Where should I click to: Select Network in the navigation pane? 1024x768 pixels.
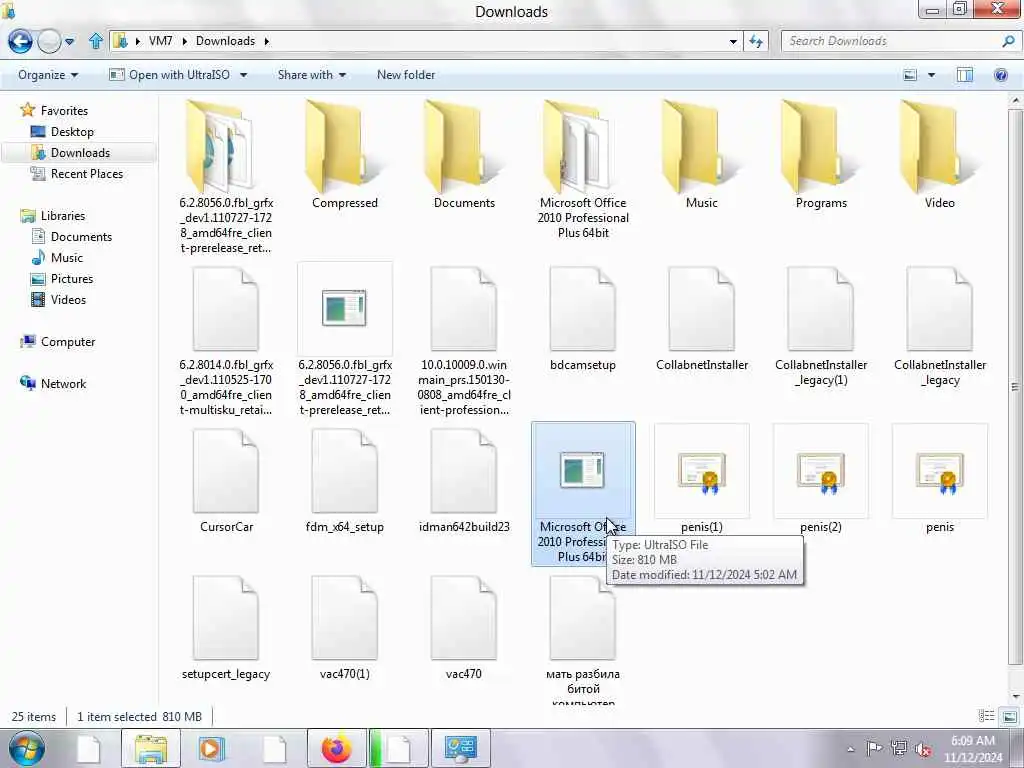[54, 383]
